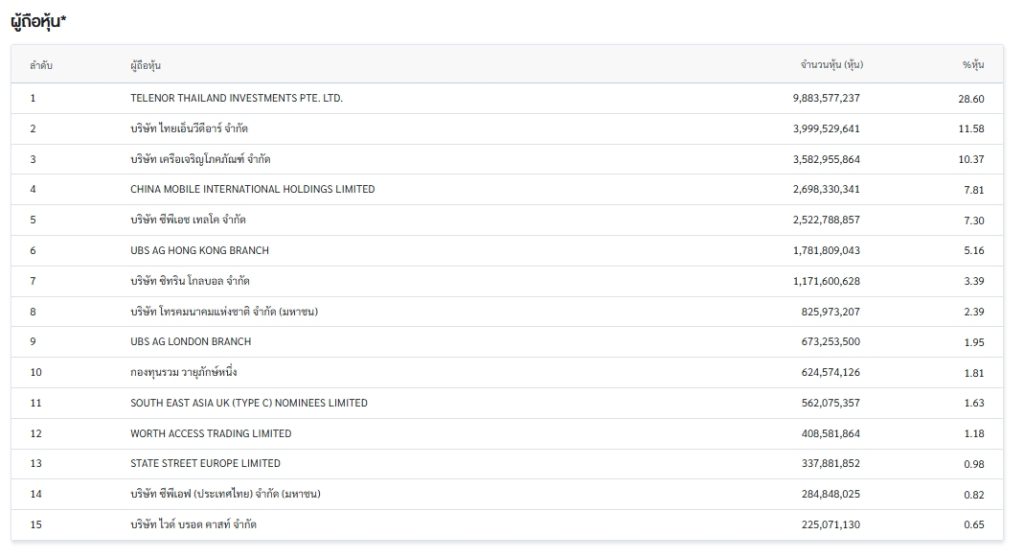Click WORTH ACCESS TRADING LIMITED
Viewport: 1024px width, 558px height.
[210, 433]
